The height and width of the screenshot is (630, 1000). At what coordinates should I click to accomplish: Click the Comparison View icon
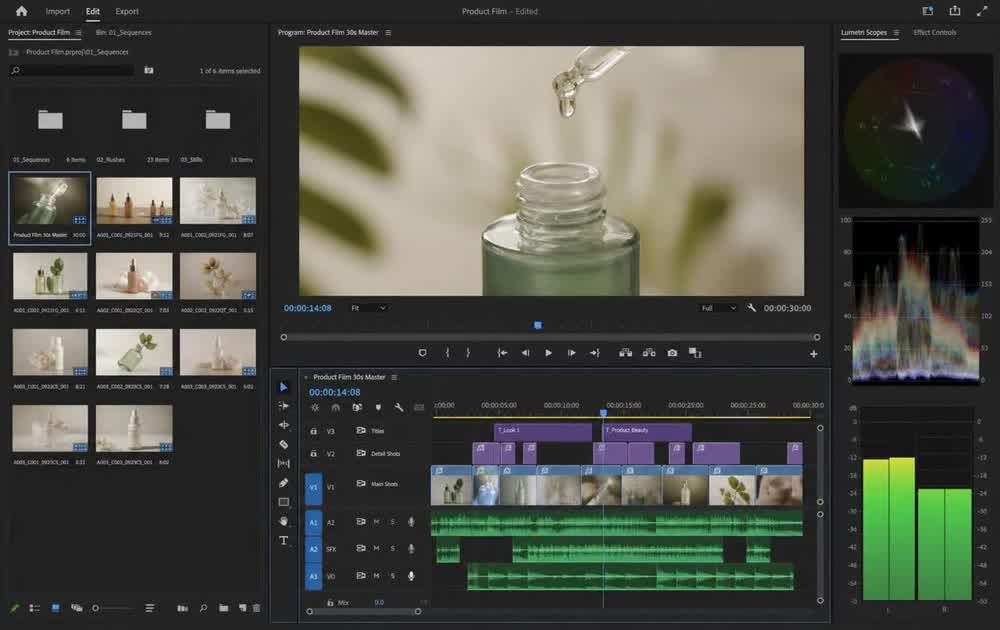pyautogui.click(x=695, y=353)
